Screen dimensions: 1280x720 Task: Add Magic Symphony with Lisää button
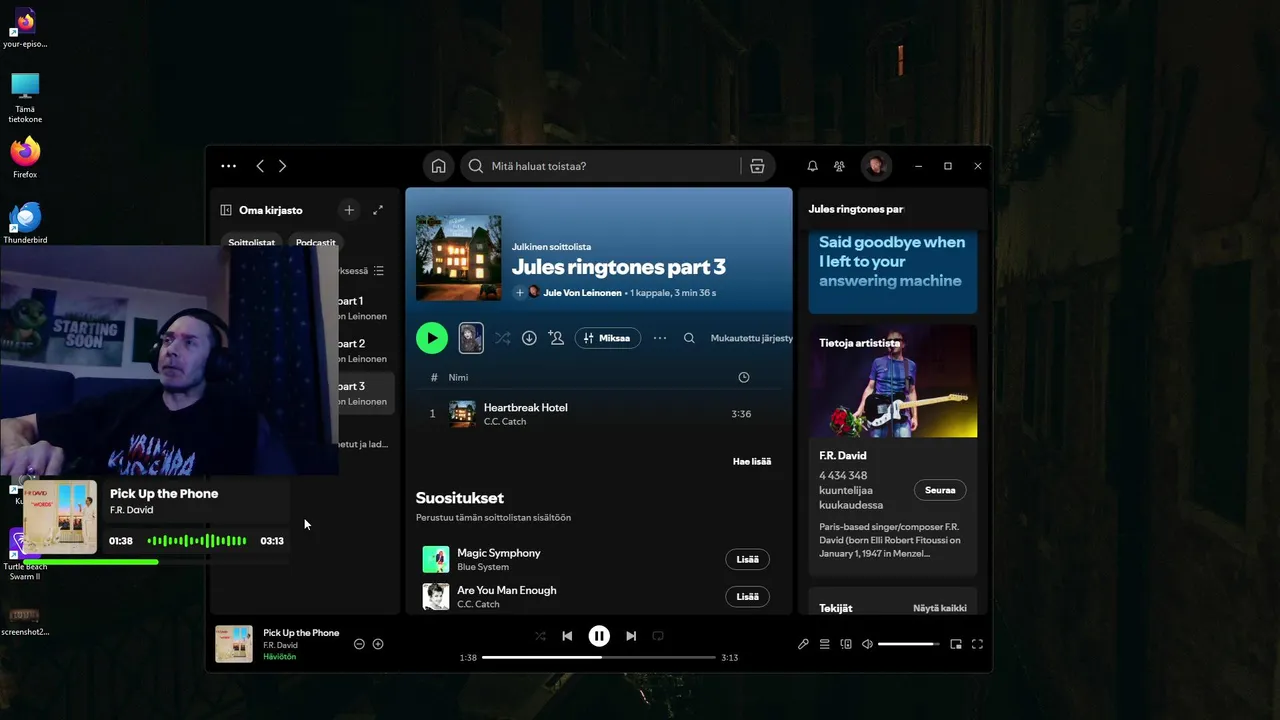(x=747, y=559)
